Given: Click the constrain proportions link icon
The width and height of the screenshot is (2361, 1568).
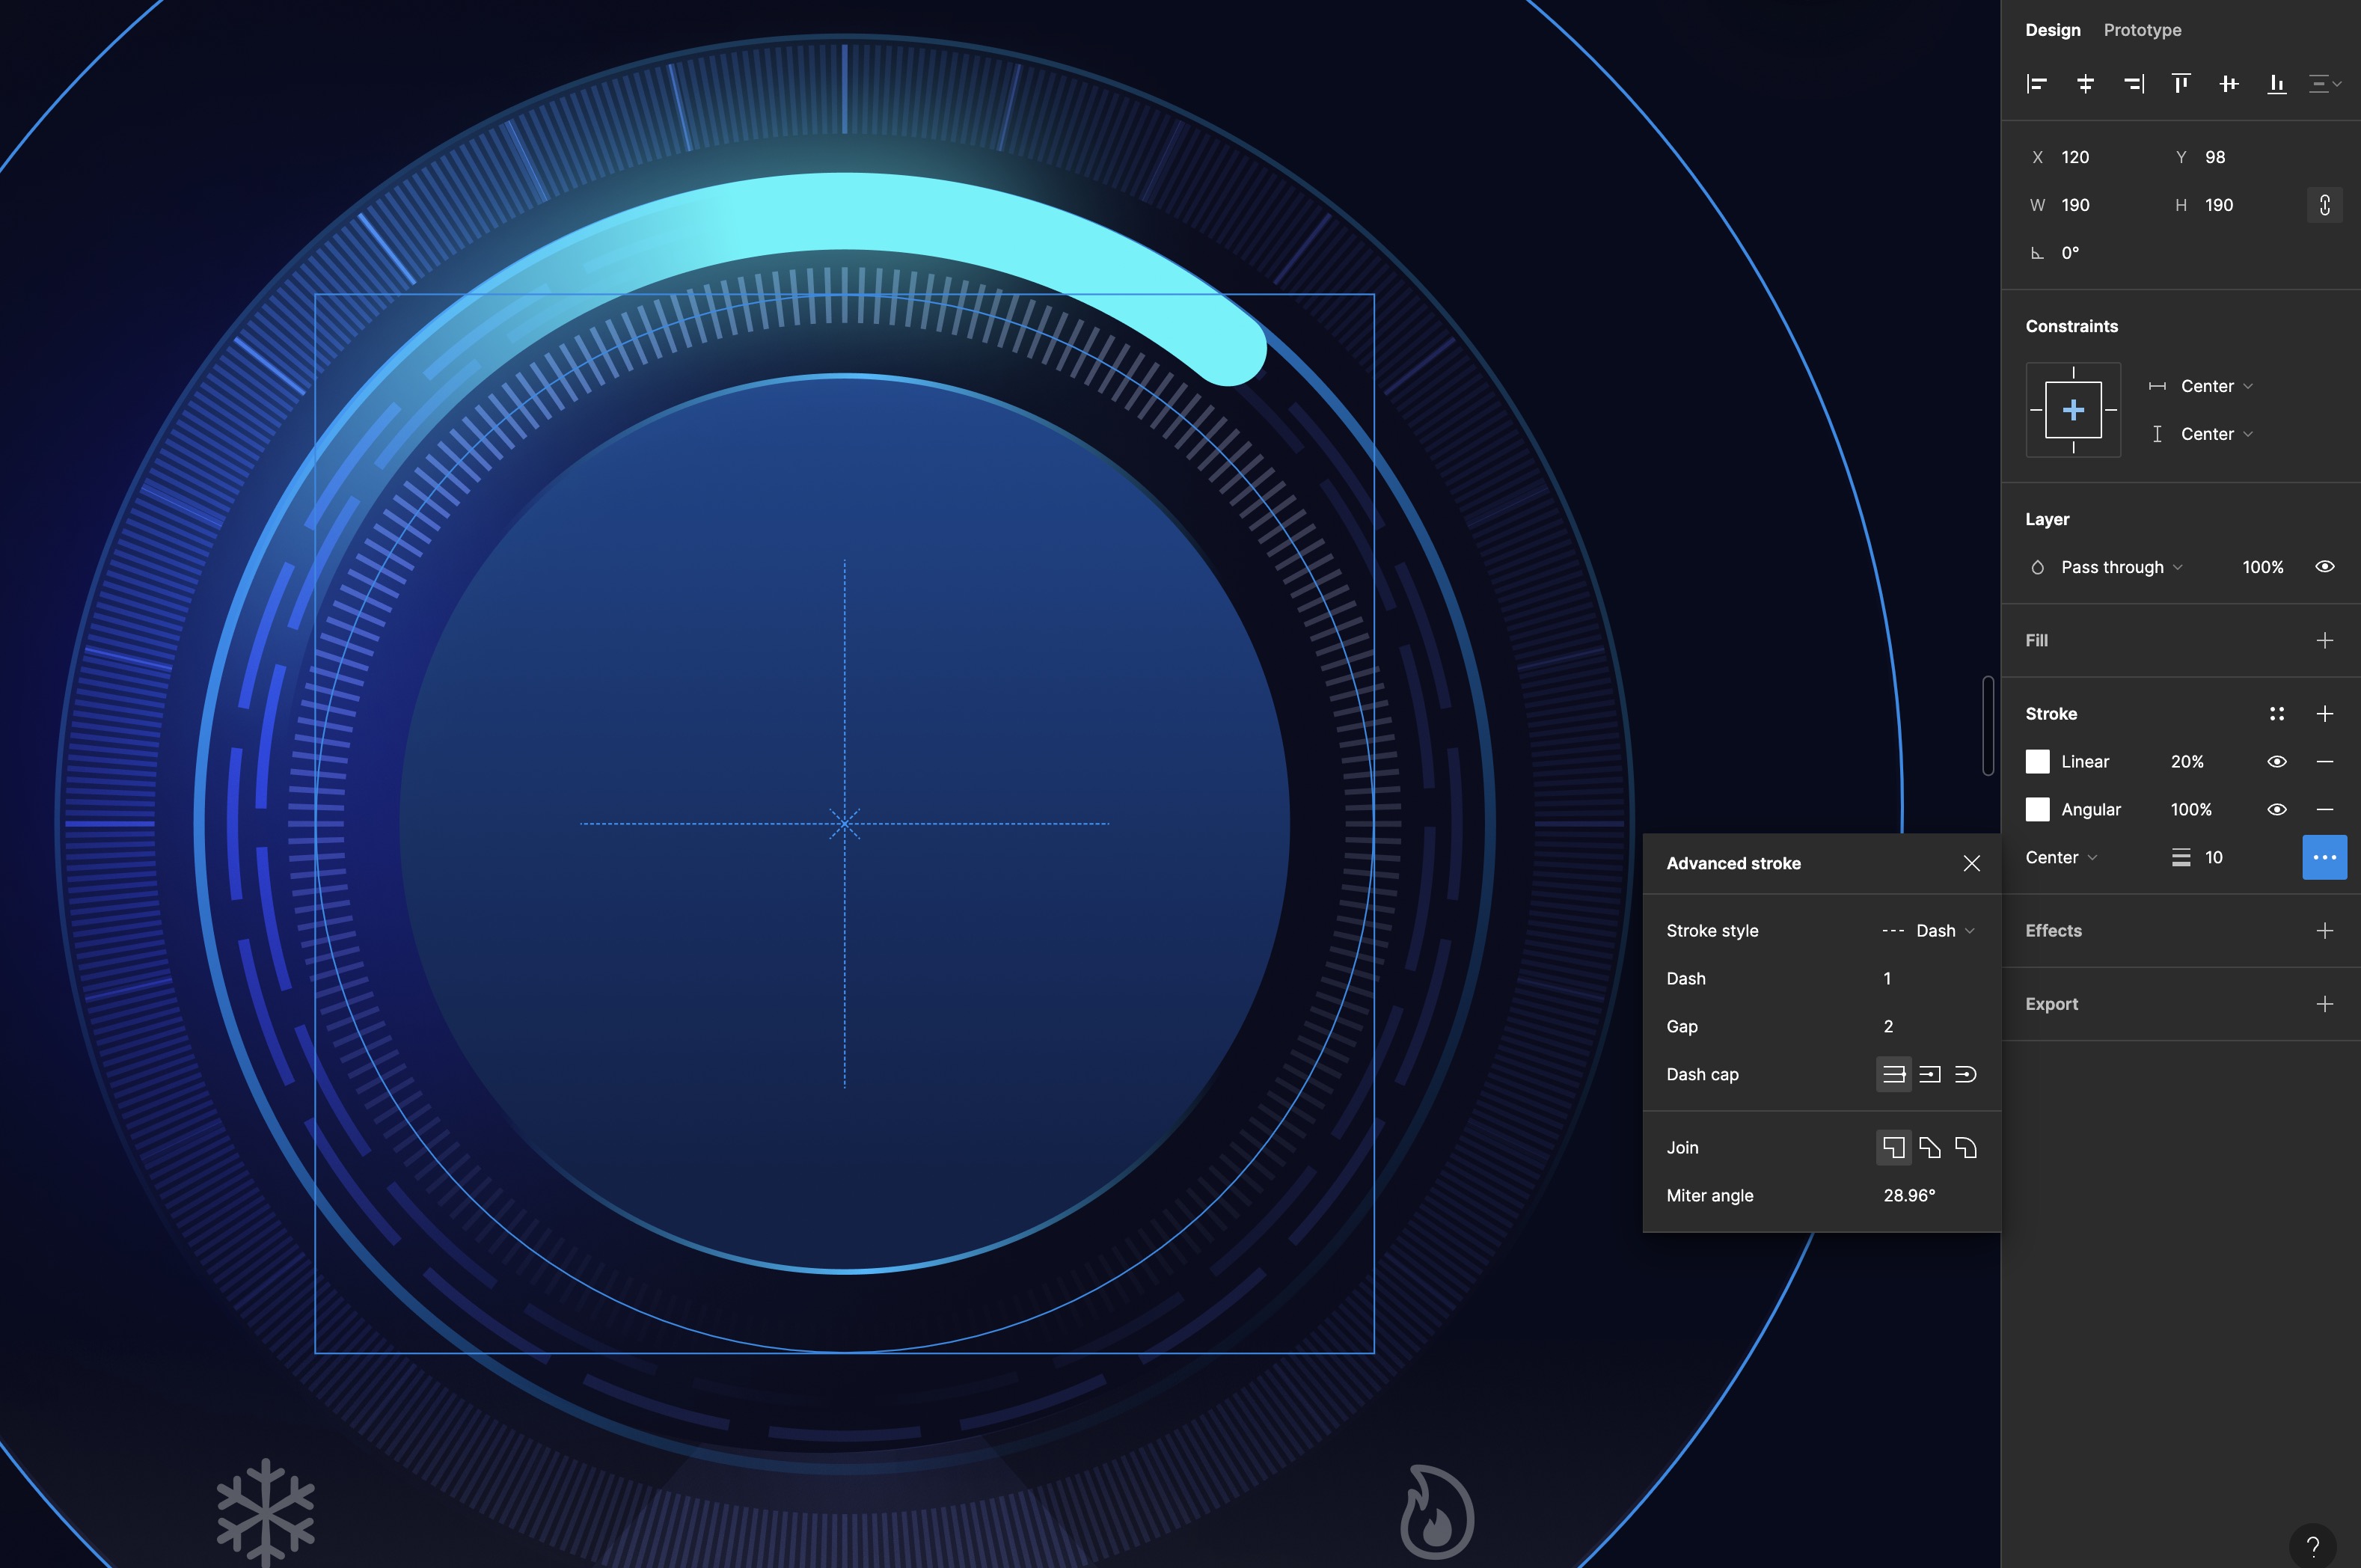Looking at the screenshot, I should click(2324, 205).
